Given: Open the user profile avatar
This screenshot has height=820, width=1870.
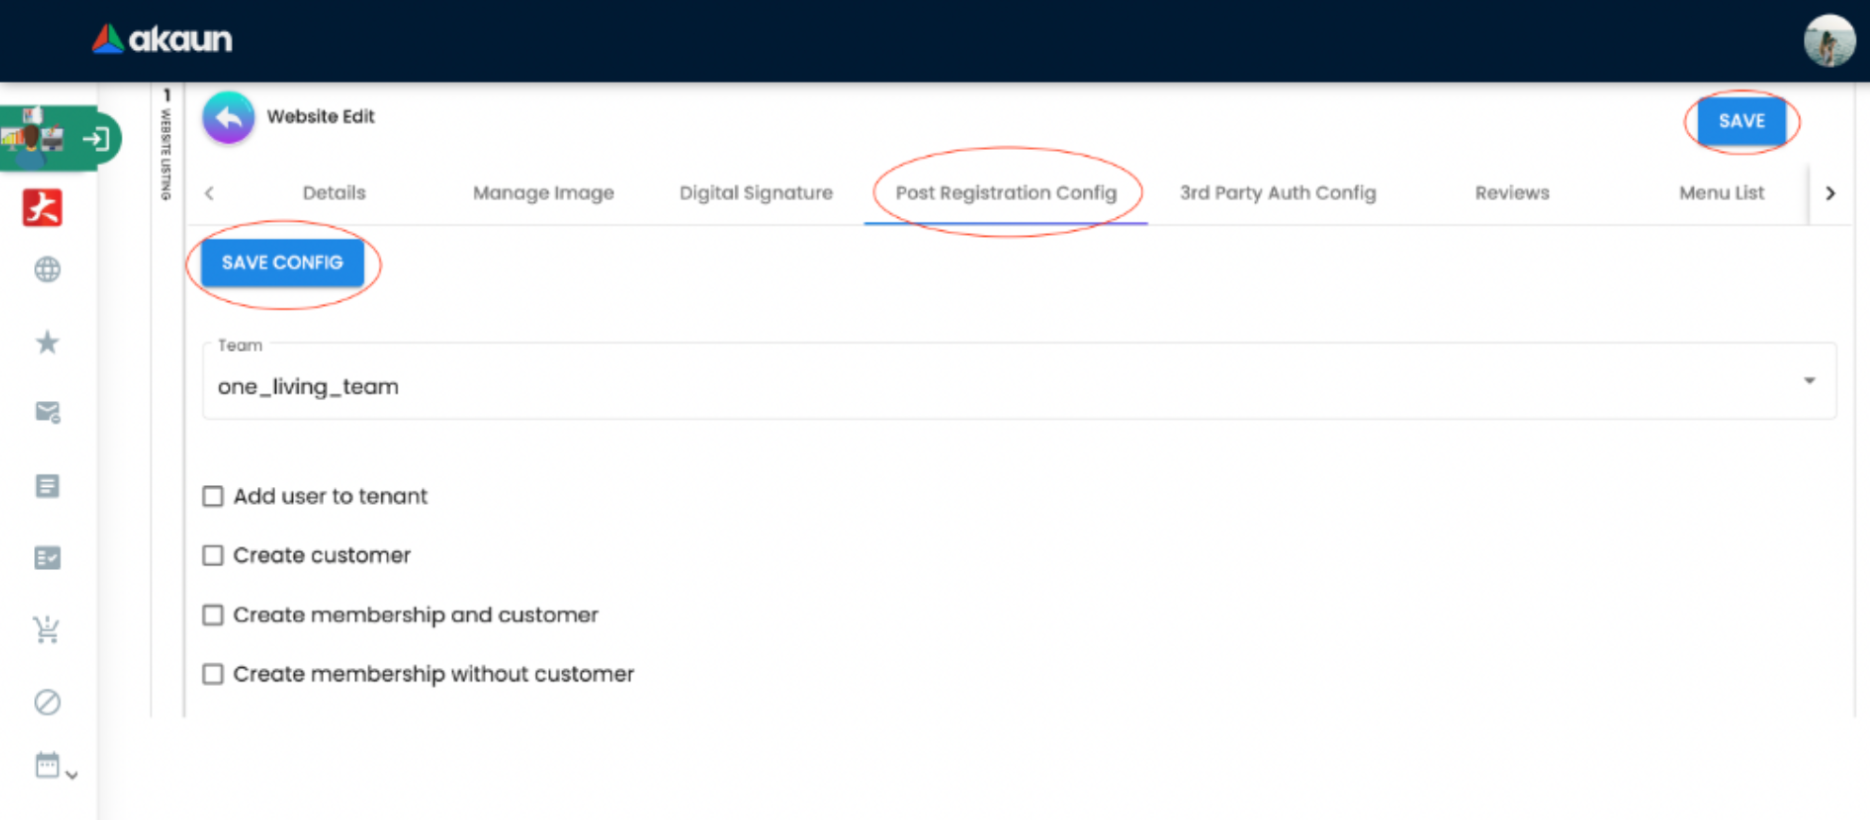Looking at the screenshot, I should click(1828, 41).
